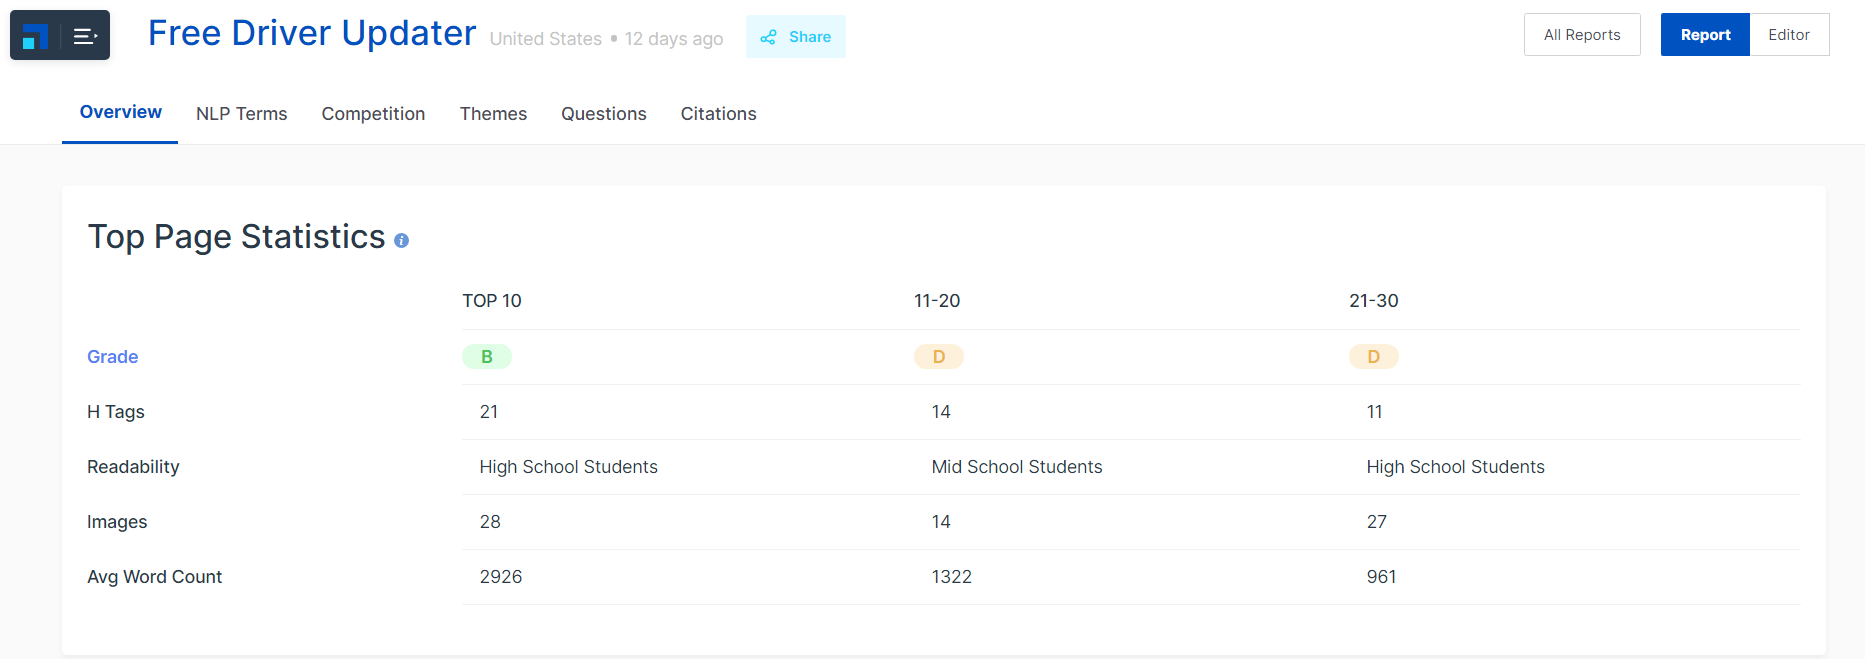Click the Top Page Statistics heading
1865x659 pixels.
(x=237, y=237)
